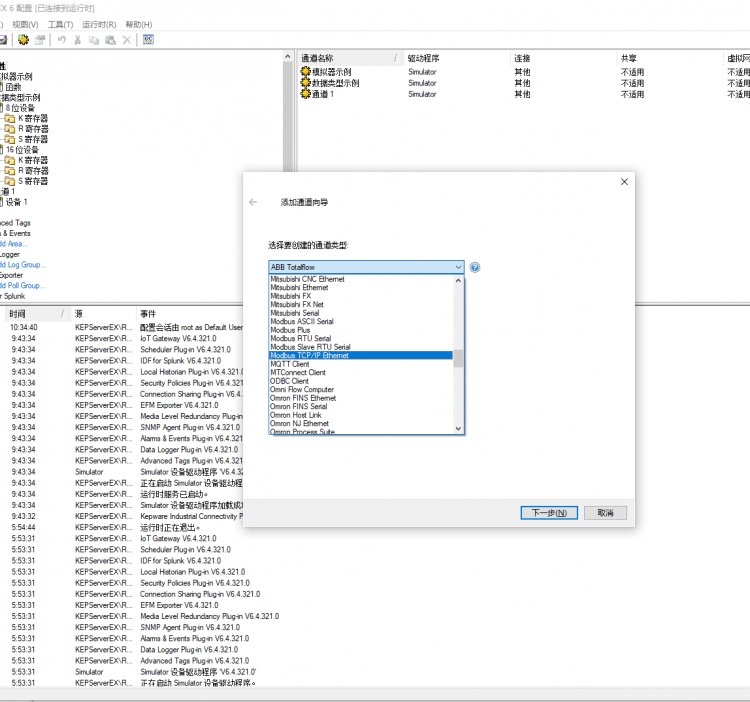750x702 pixels.
Task: Click the K 寄存器 folder icon under 16 位设备
Action: [10, 160]
